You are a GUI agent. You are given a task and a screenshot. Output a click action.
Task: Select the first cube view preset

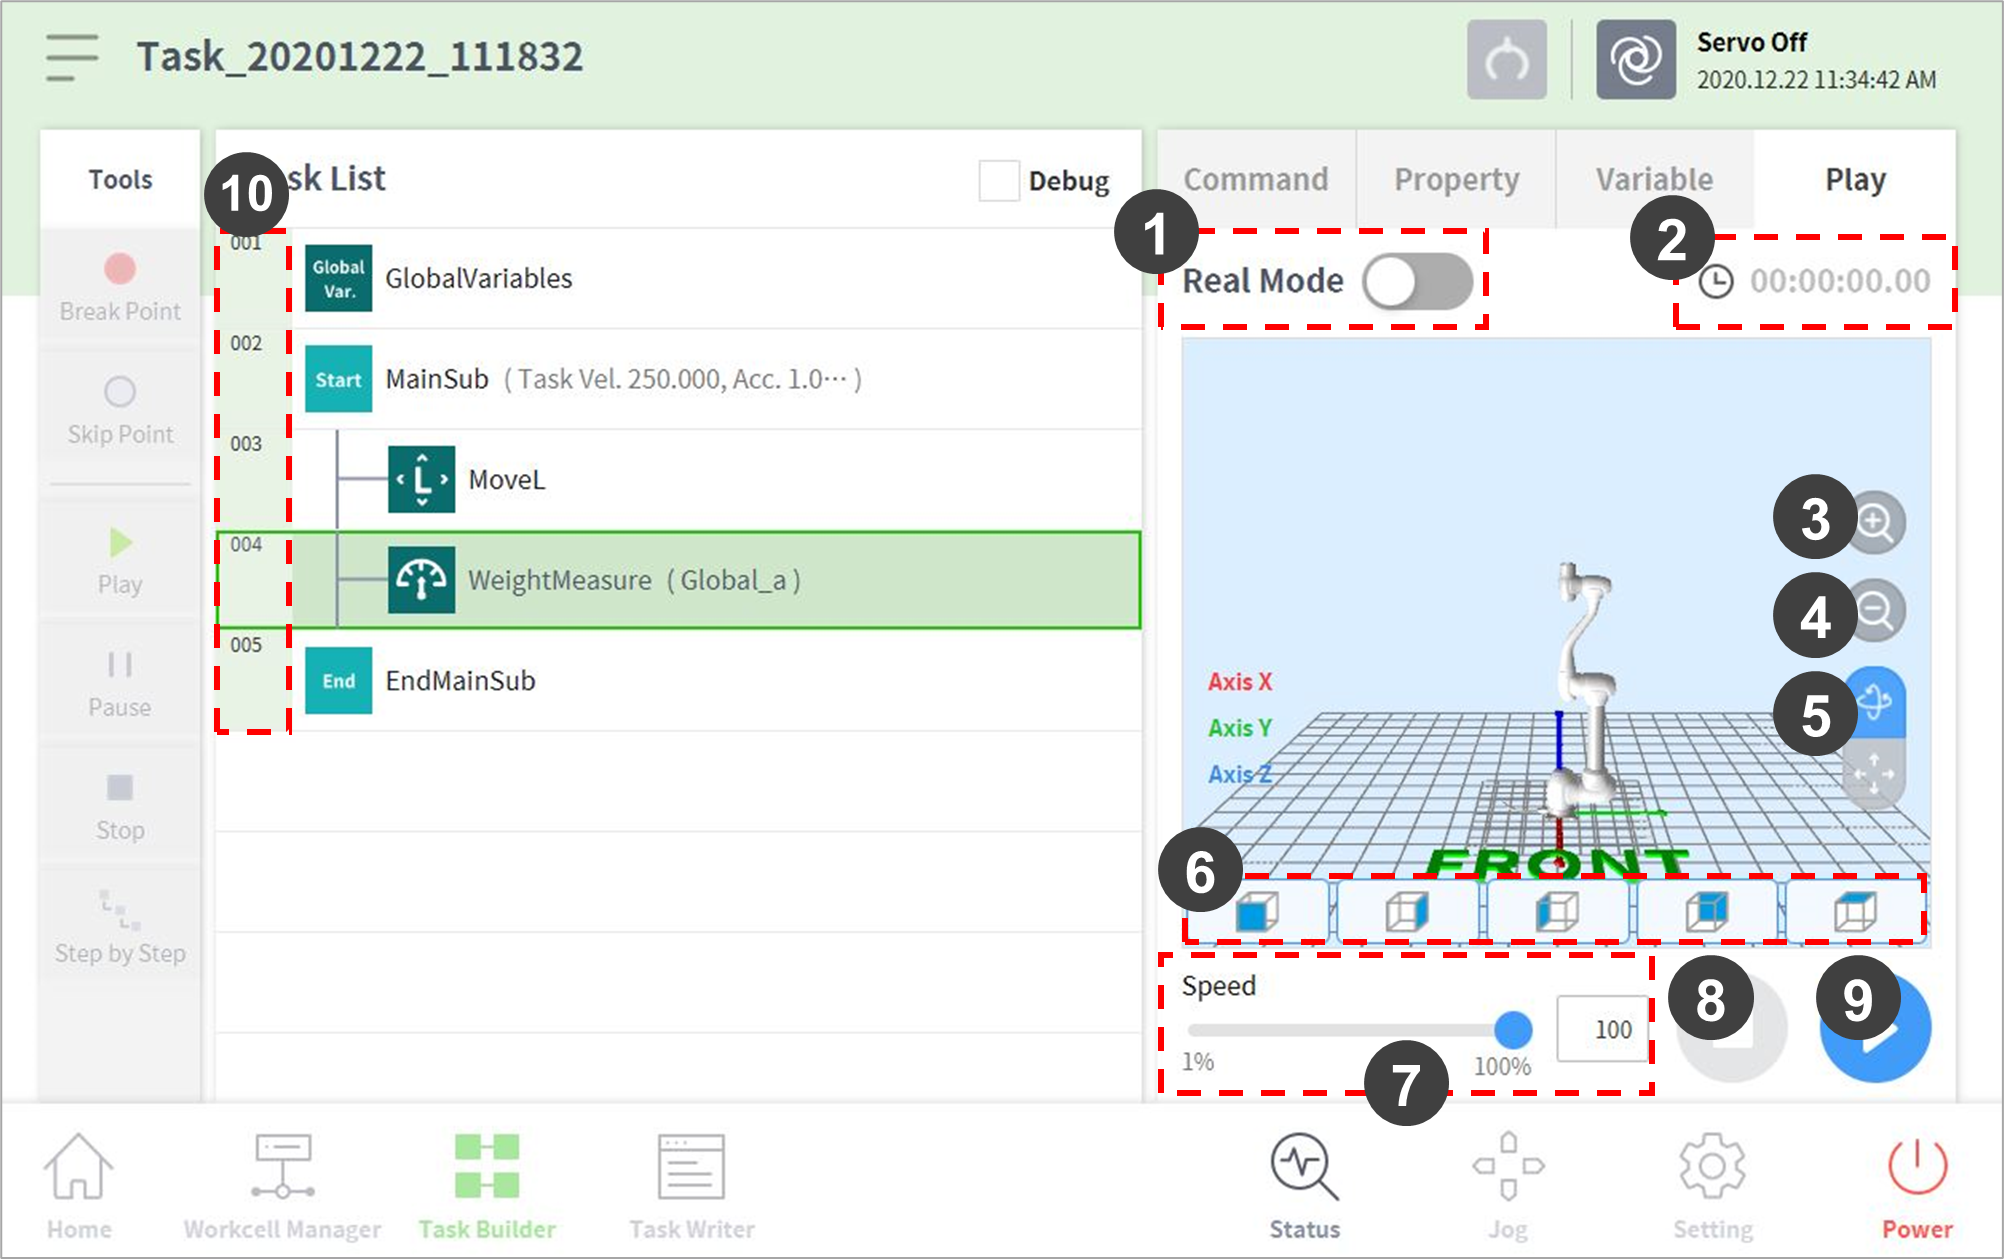1257,911
